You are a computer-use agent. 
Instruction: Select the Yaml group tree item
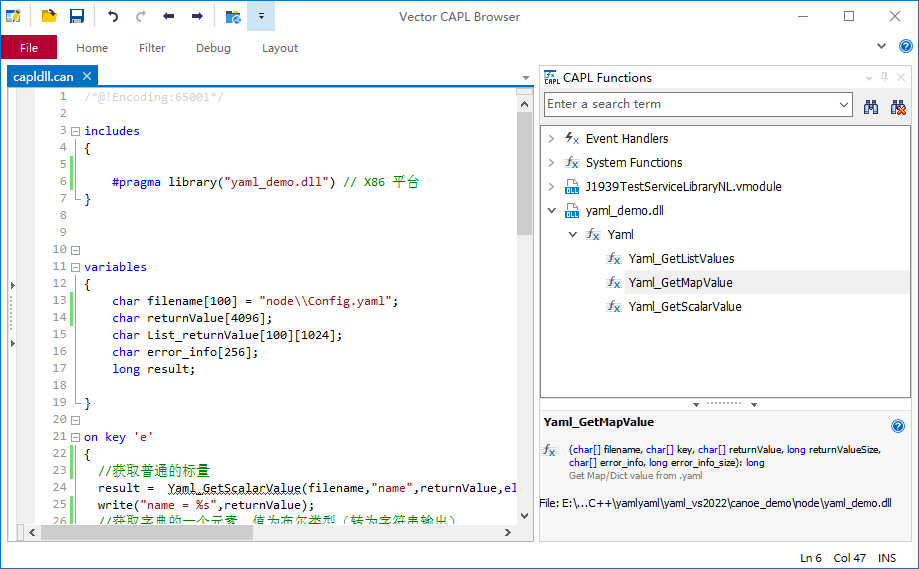620,235
